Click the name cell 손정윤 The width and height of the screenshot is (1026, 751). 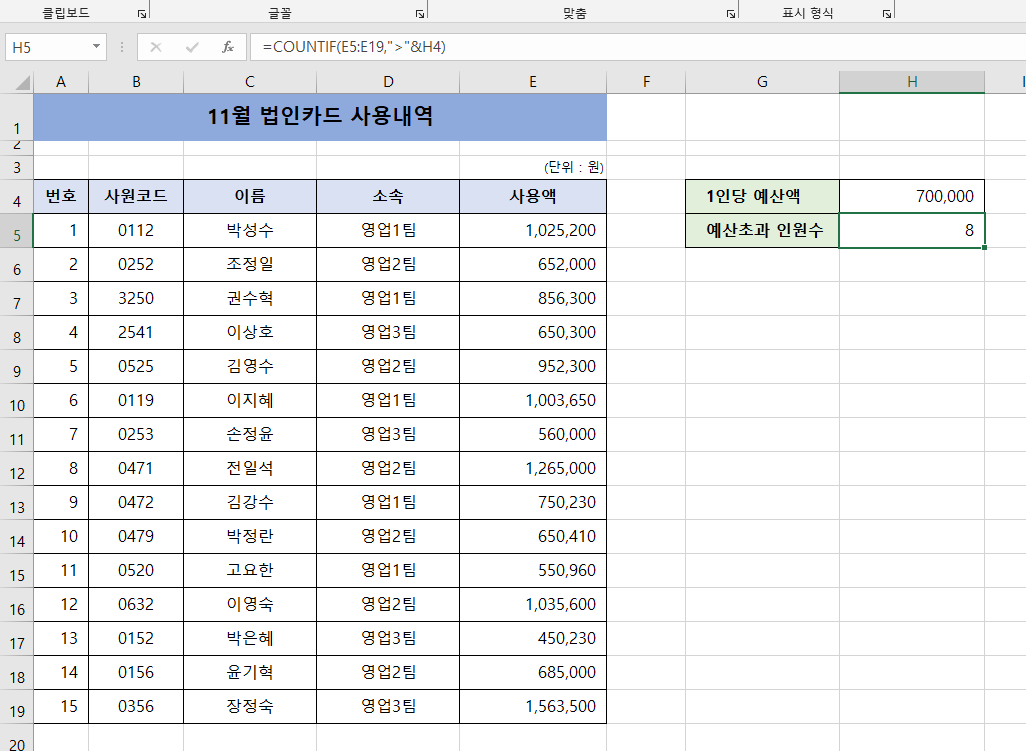coord(250,434)
